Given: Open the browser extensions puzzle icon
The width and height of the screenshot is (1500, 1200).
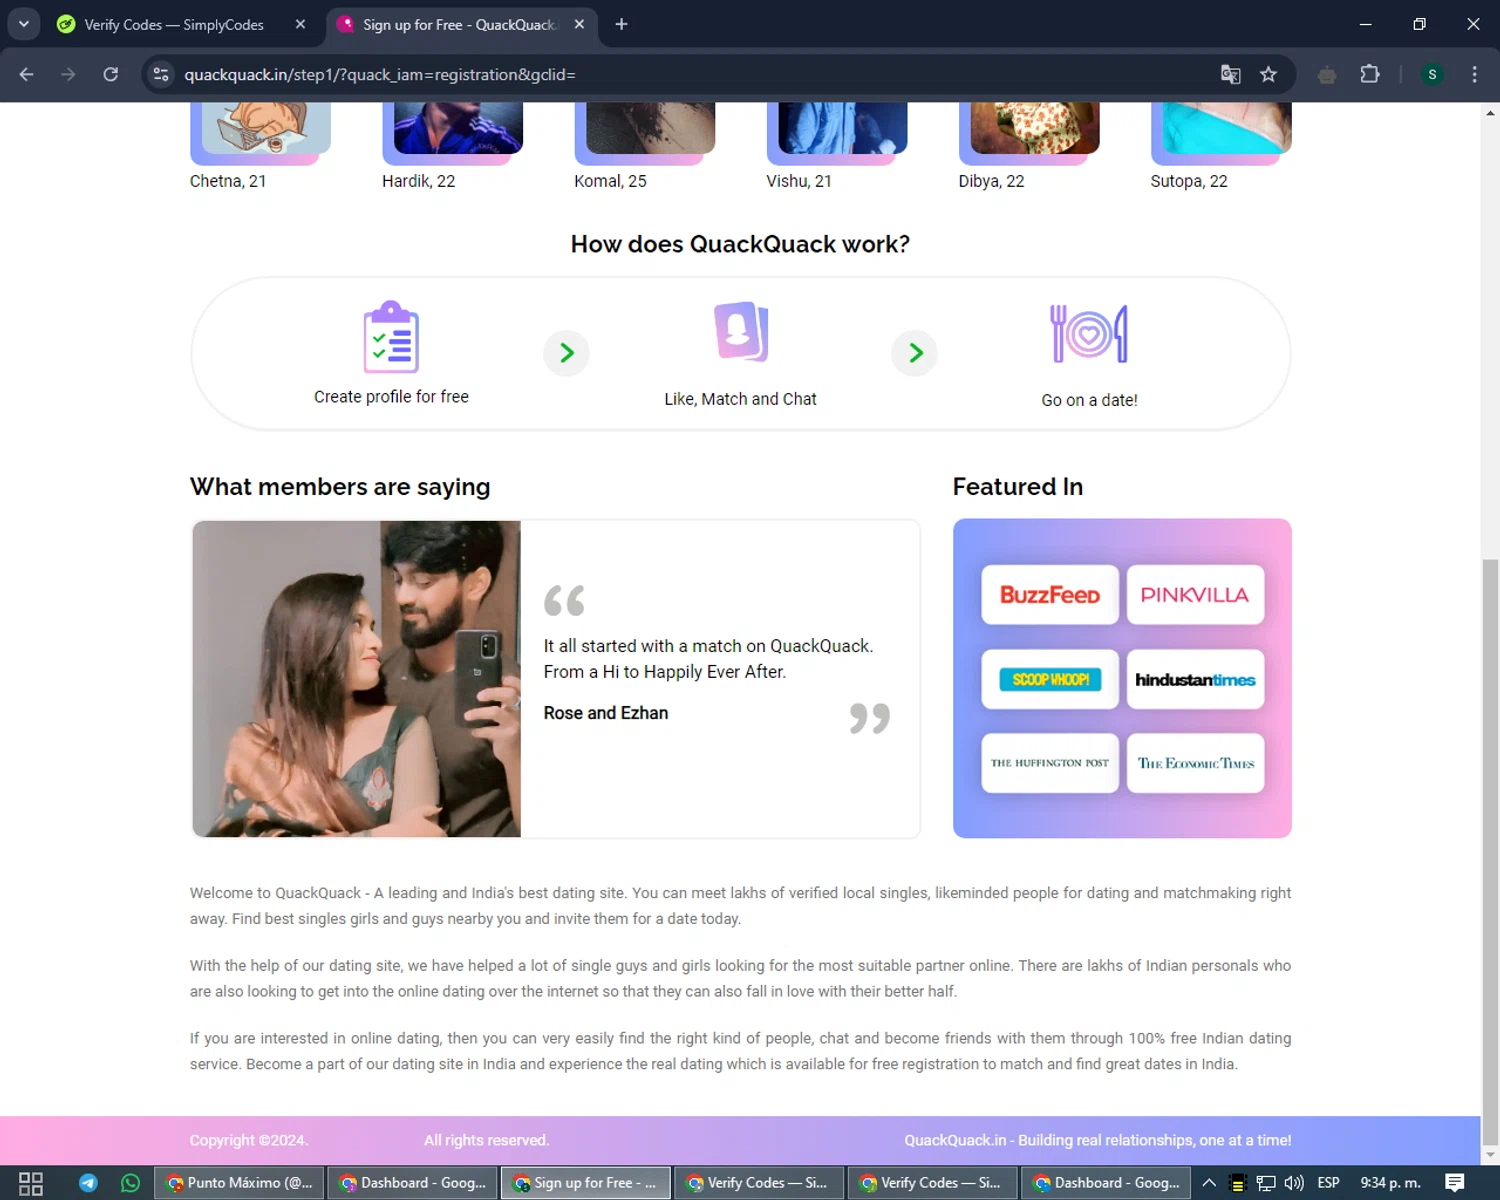Looking at the screenshot, I should coord(1370,74).
